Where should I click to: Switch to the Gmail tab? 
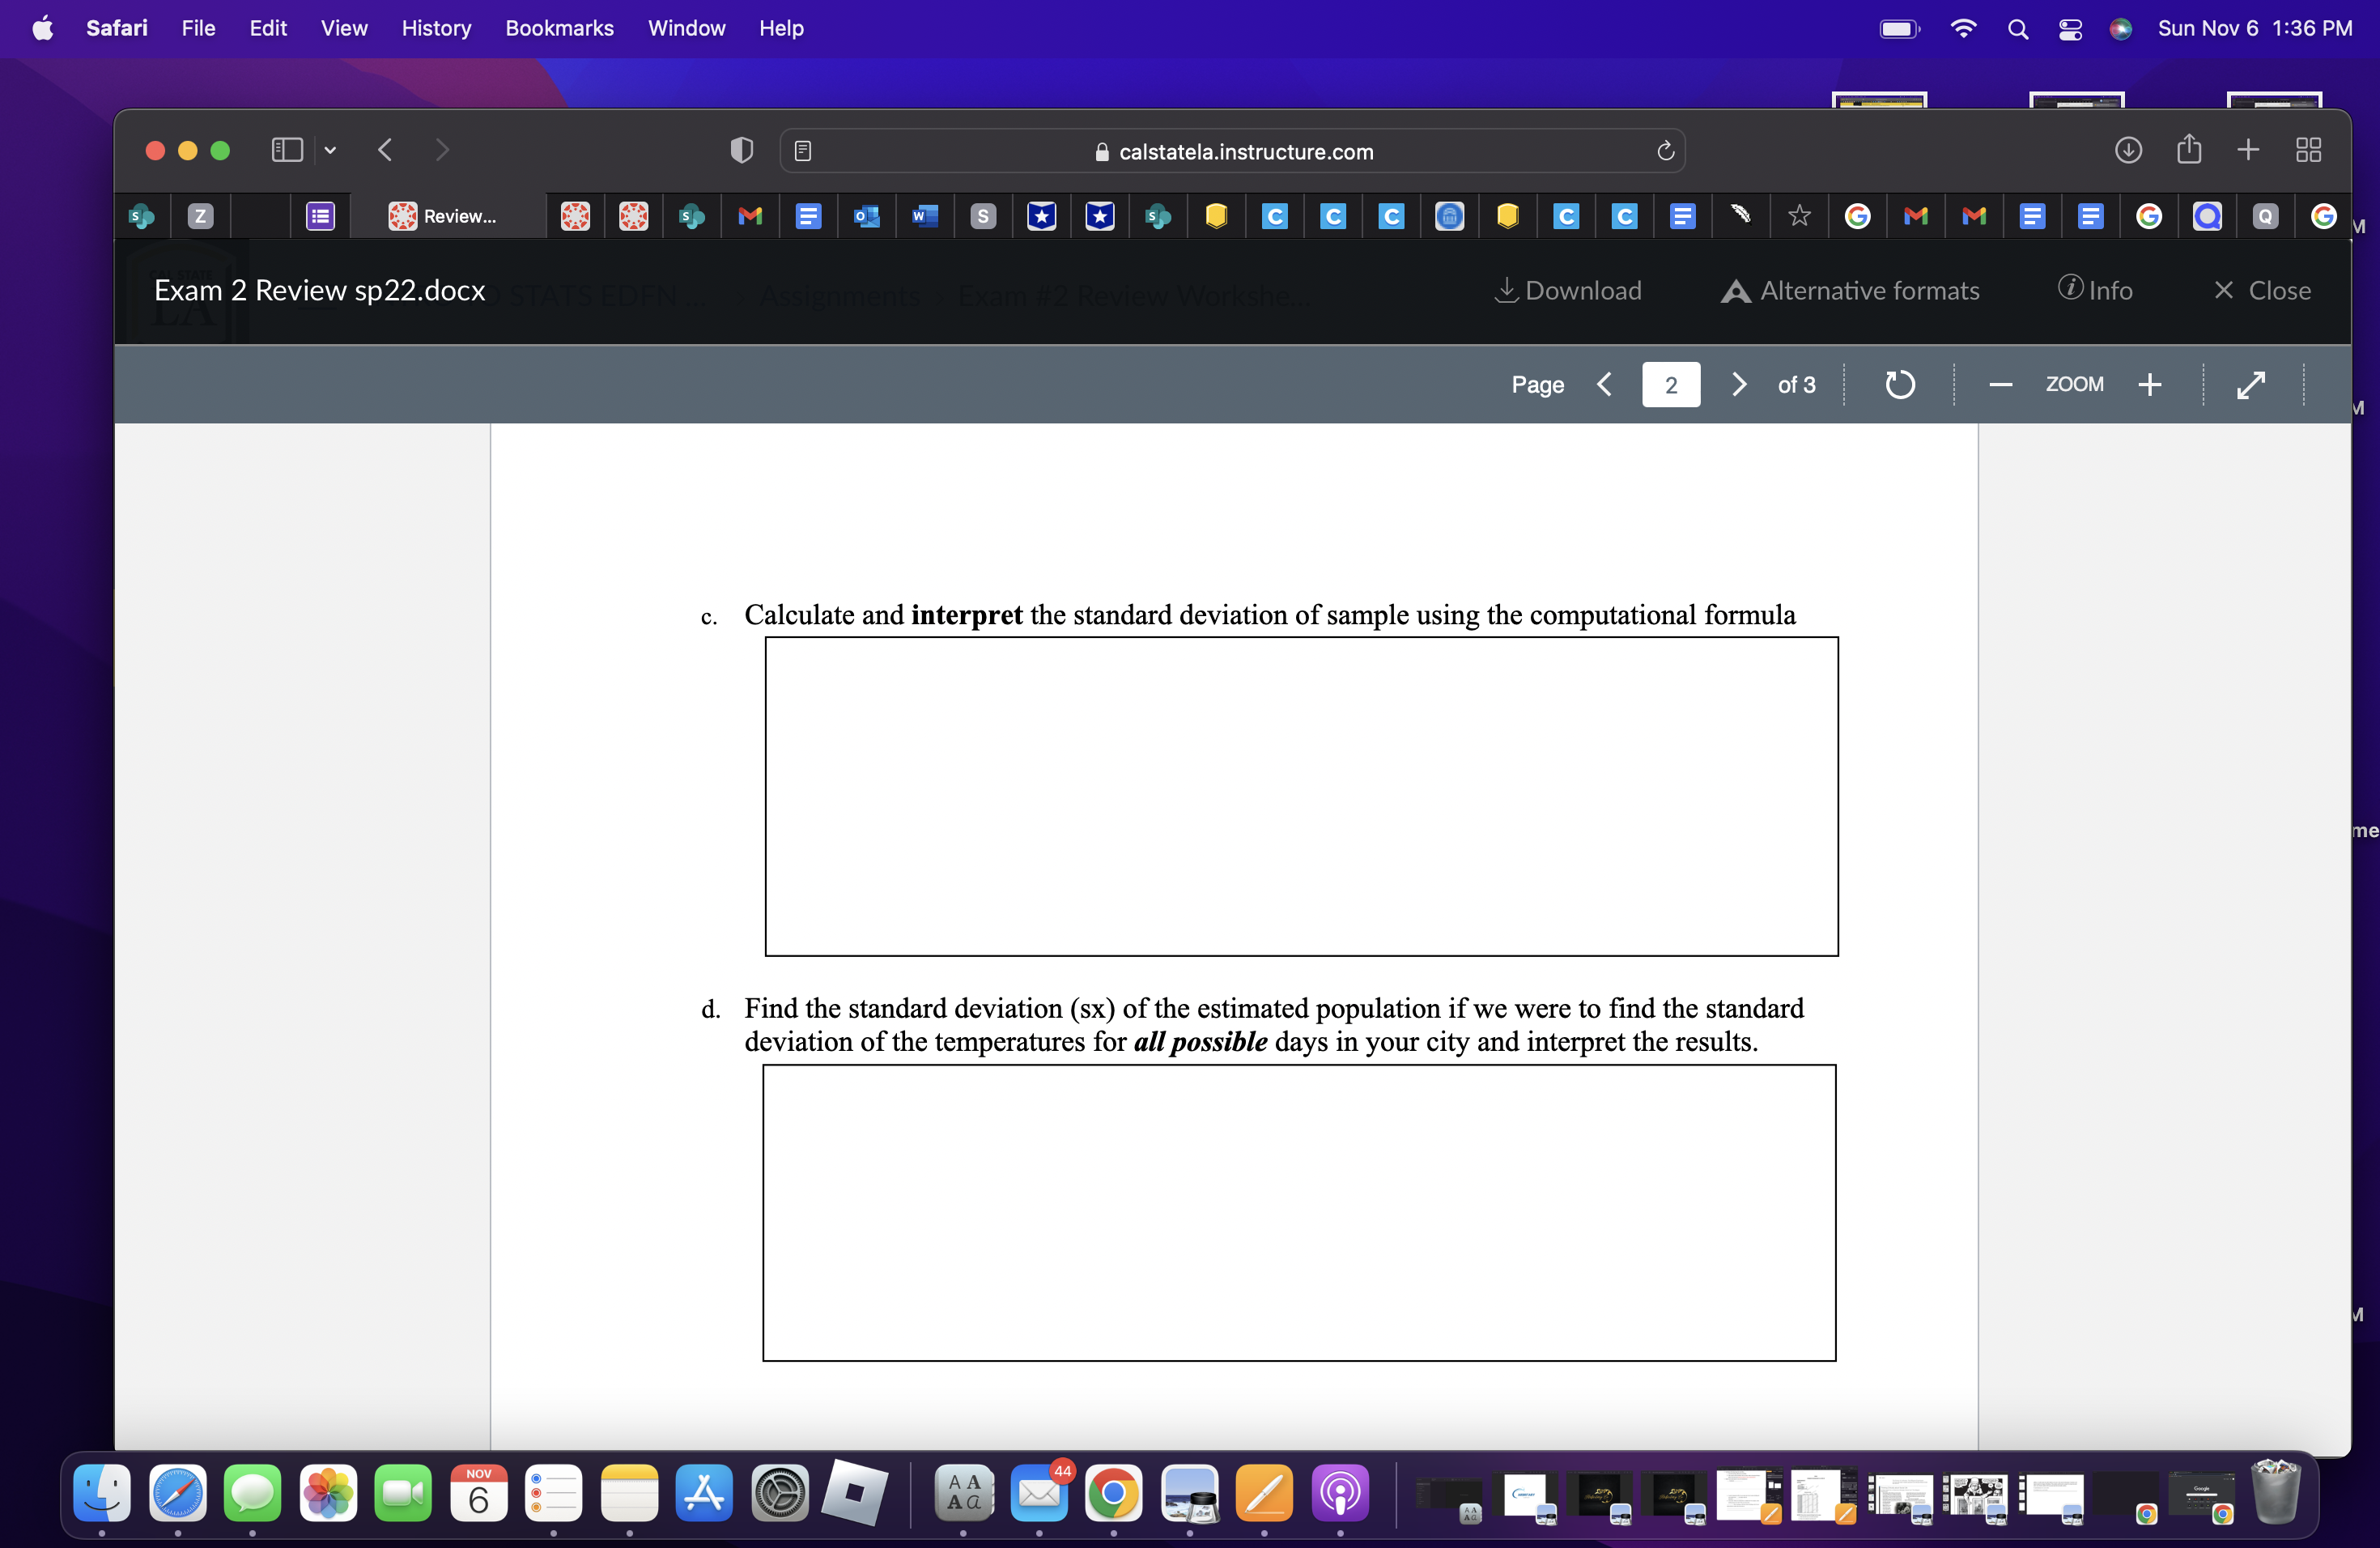pos(750,216)
